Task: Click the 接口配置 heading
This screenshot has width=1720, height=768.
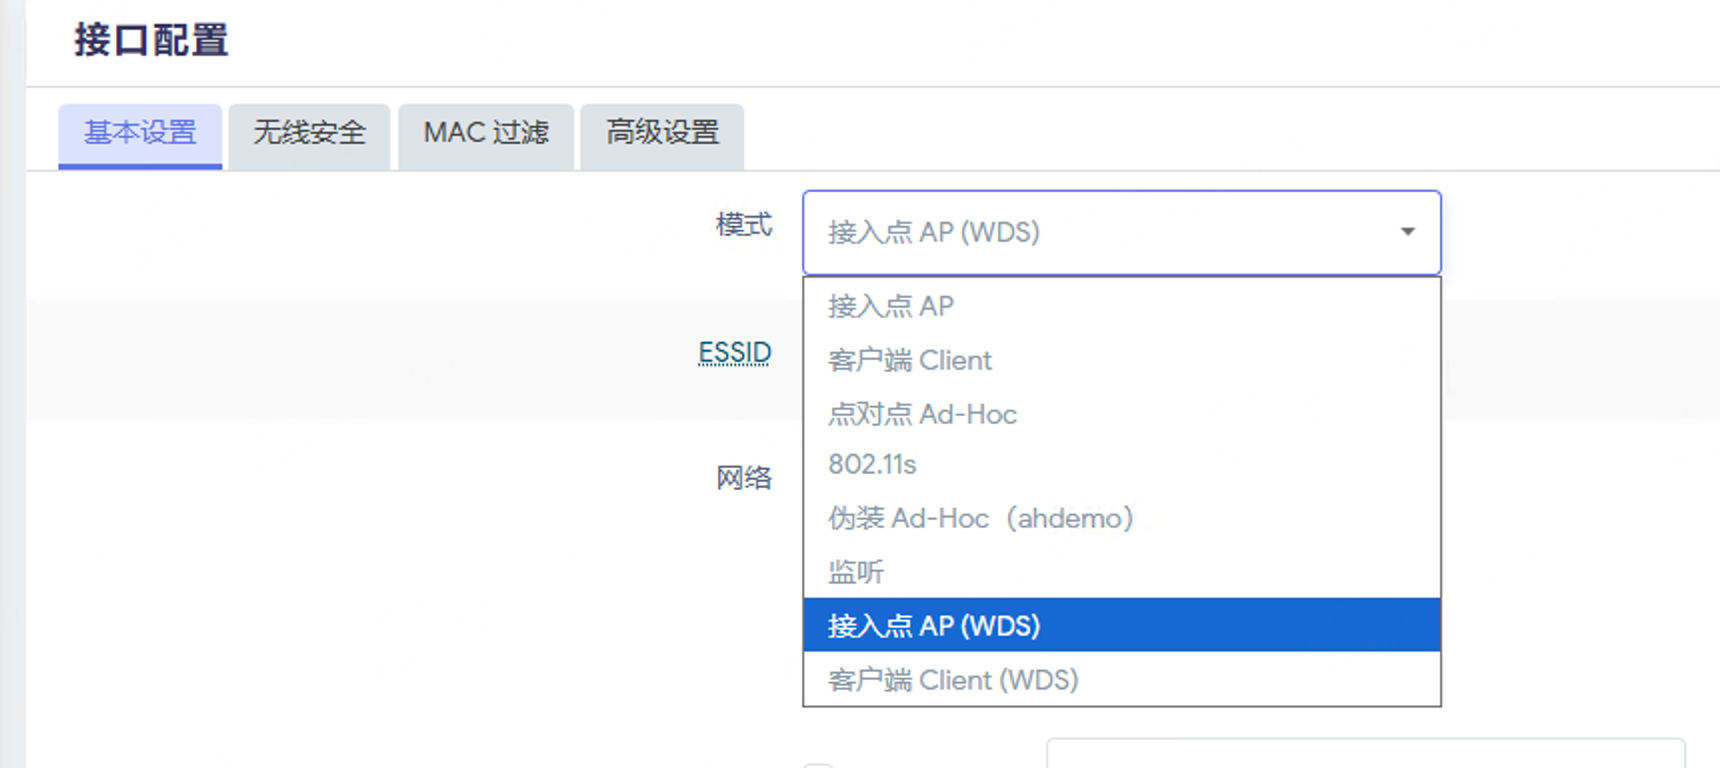Action: (x=151, y=41)
